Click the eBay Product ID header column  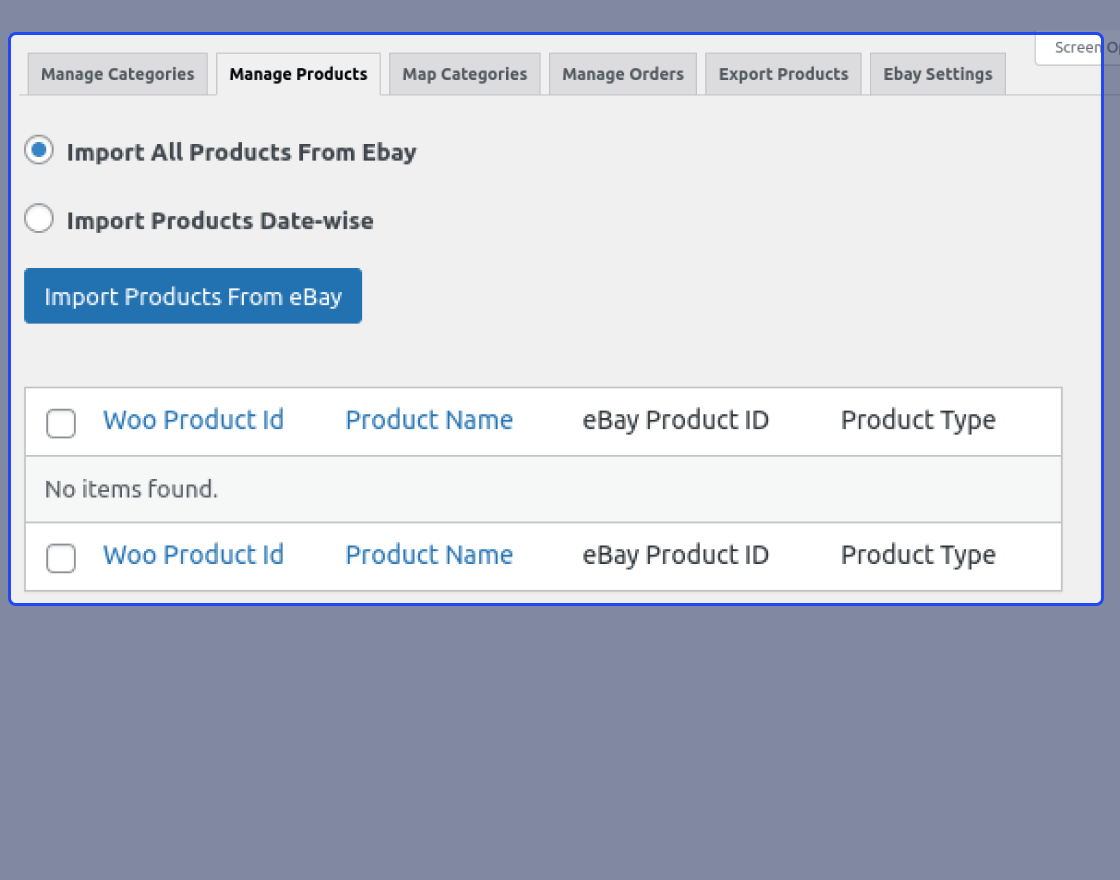[675, 420]
